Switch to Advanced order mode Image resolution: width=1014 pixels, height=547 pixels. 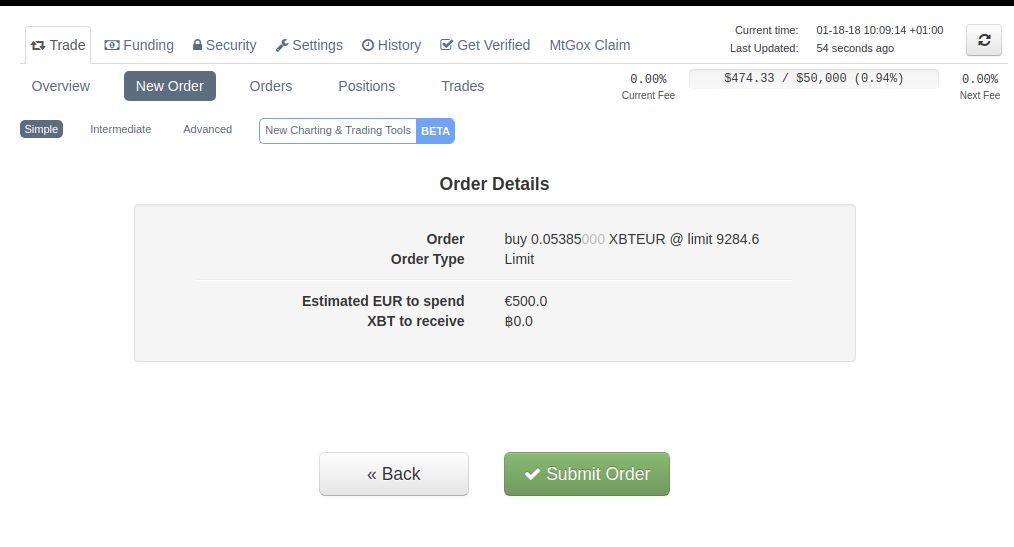tap(207, 129)
